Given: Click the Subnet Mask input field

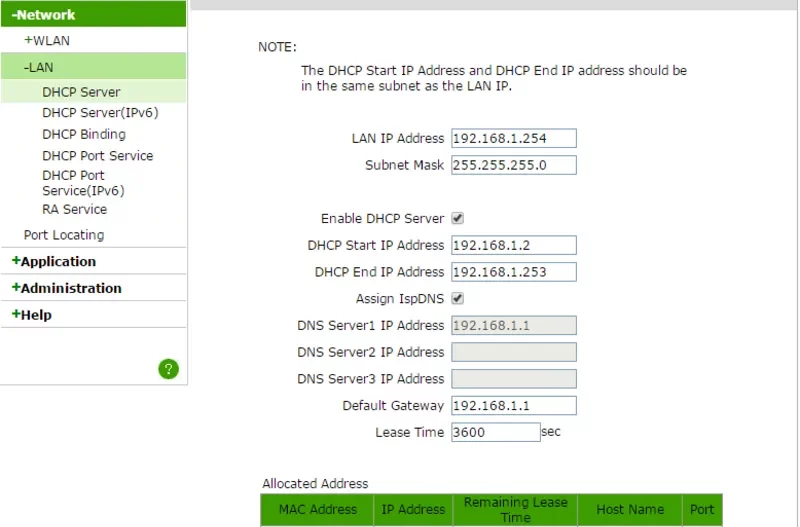Looking at the screenshot, I should (x=513, y=165).
